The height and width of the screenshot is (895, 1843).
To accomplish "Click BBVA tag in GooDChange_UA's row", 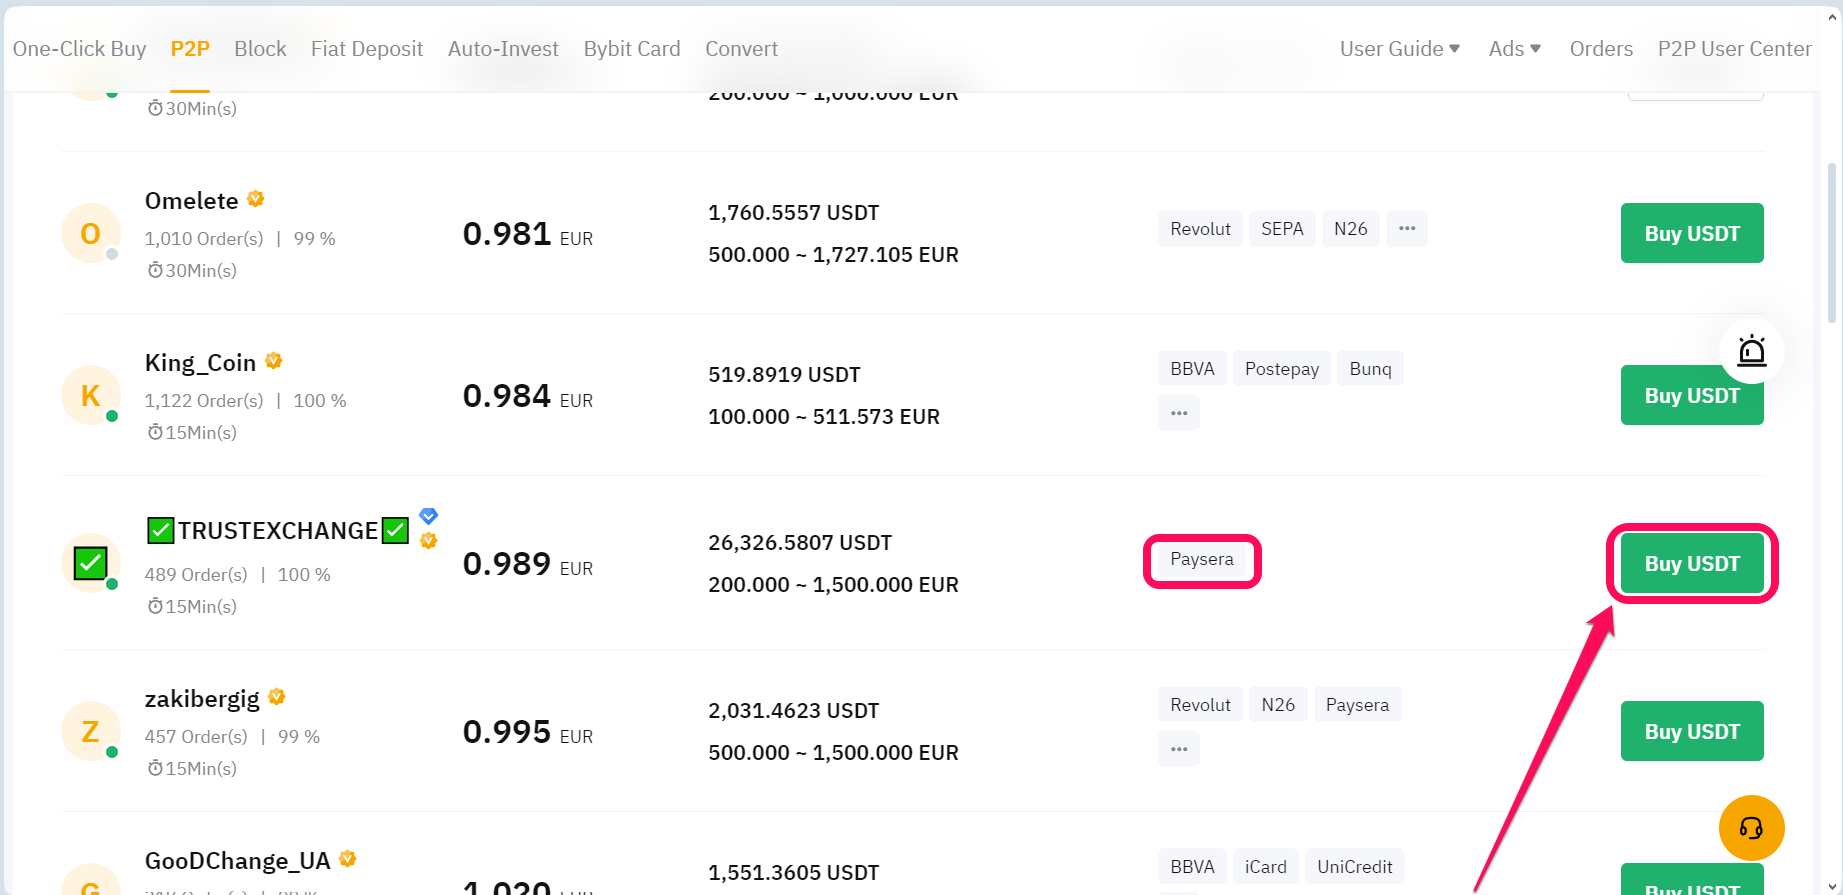I will click(x=1192, y=866).
